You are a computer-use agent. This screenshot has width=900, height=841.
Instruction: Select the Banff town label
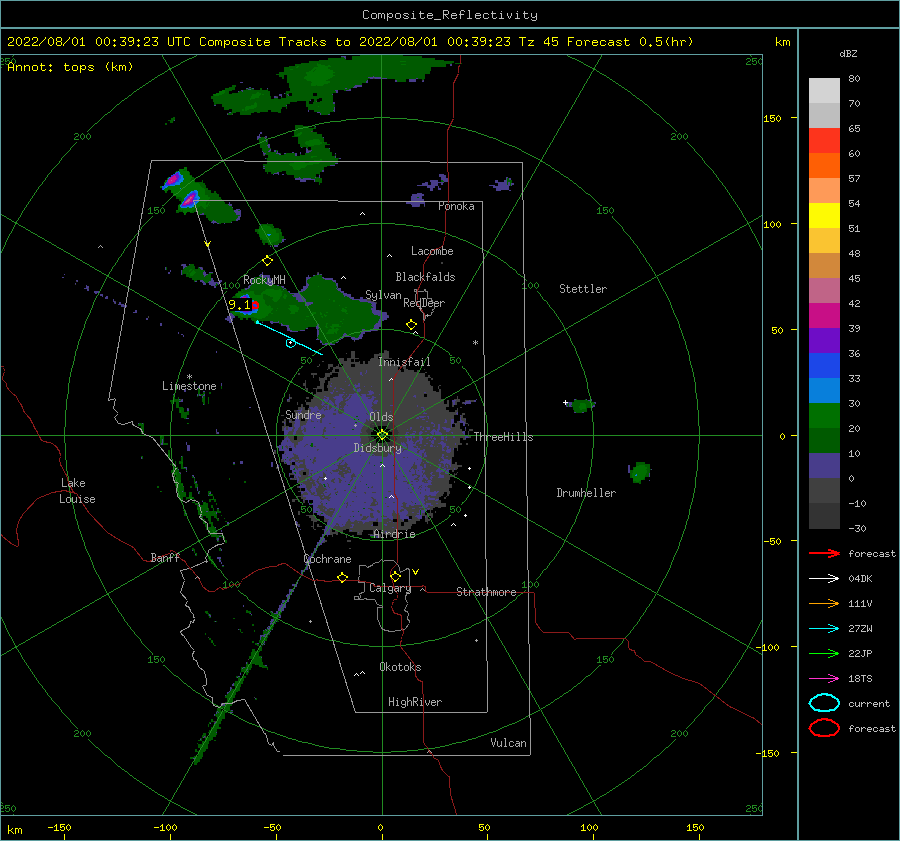pyautogui.click(x=165, y=557)
